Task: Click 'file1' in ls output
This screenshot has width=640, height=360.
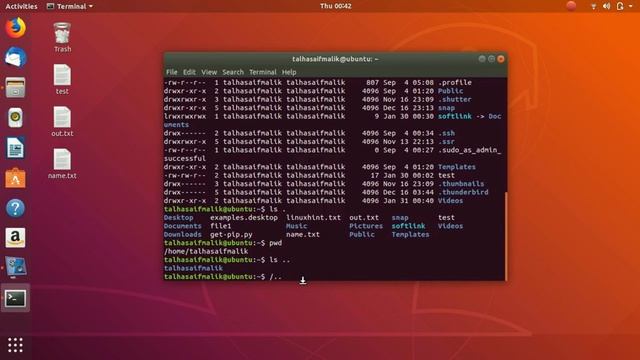Action: [220, 226]
